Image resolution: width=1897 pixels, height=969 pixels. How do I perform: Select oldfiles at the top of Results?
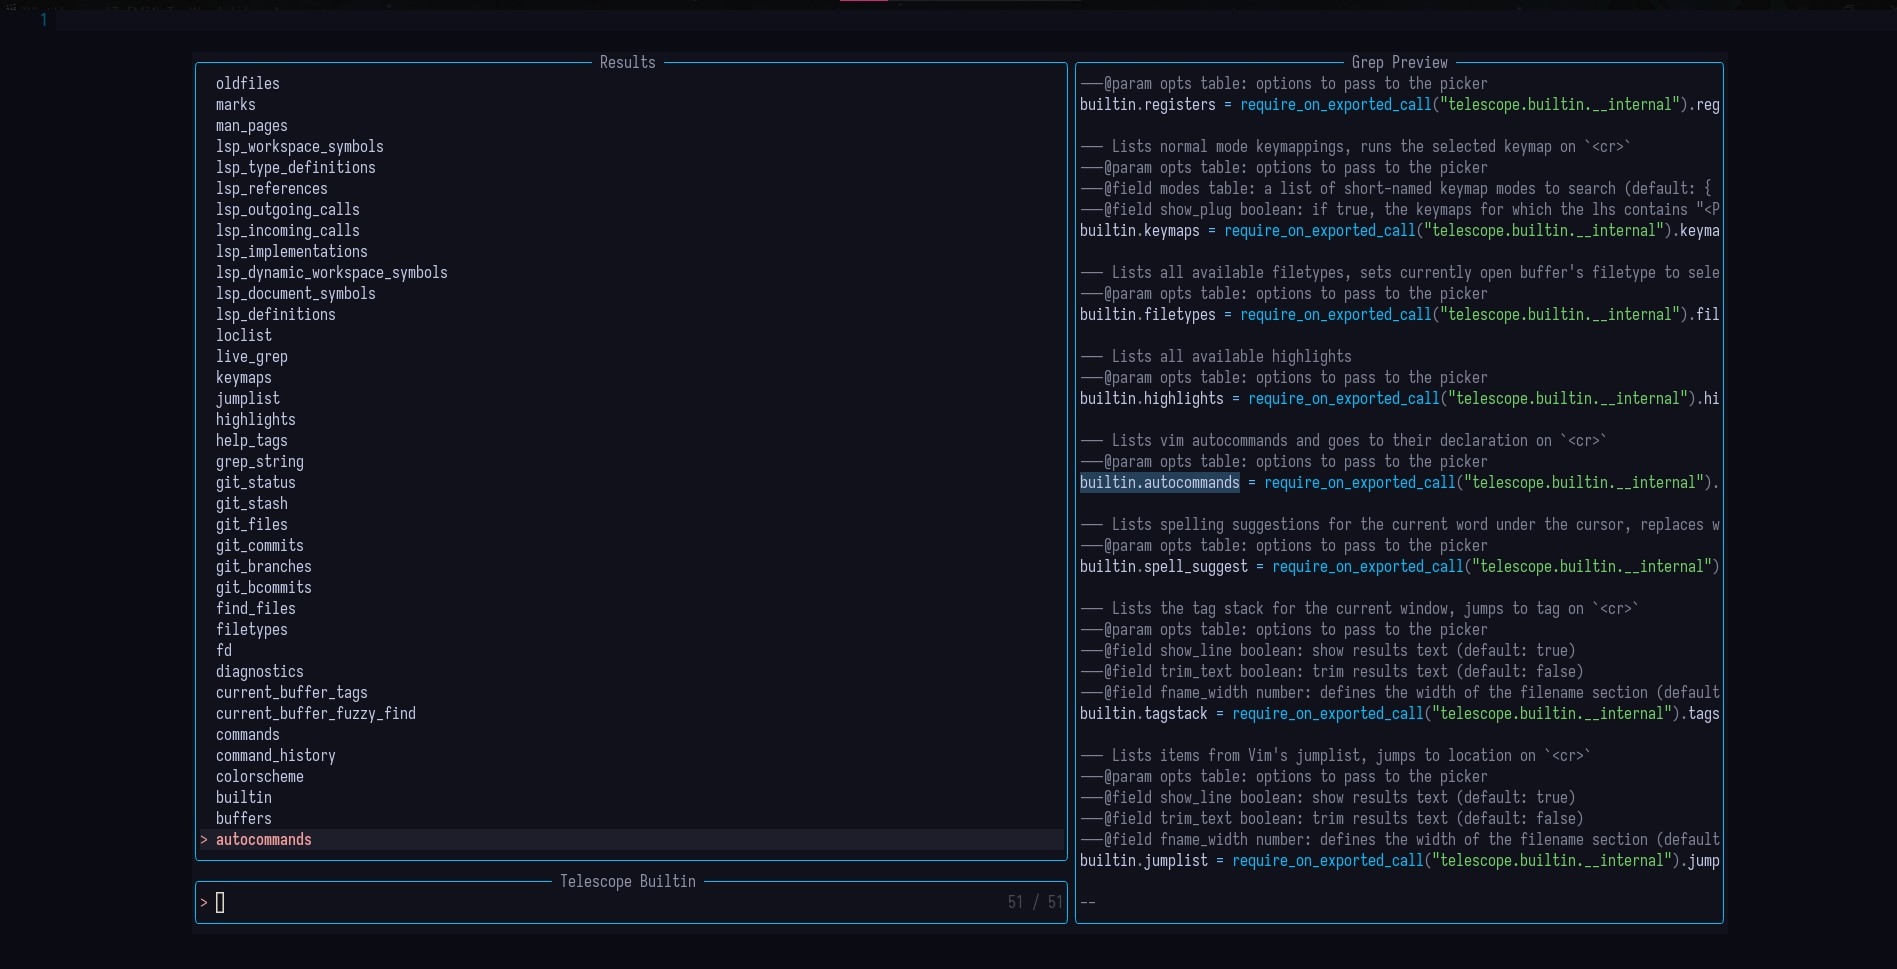point(247,83)
